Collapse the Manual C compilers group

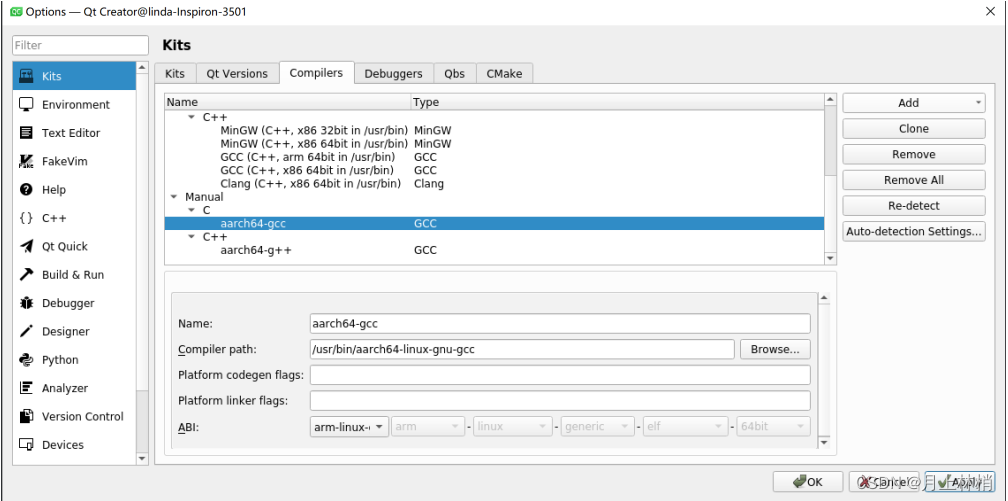191,210
